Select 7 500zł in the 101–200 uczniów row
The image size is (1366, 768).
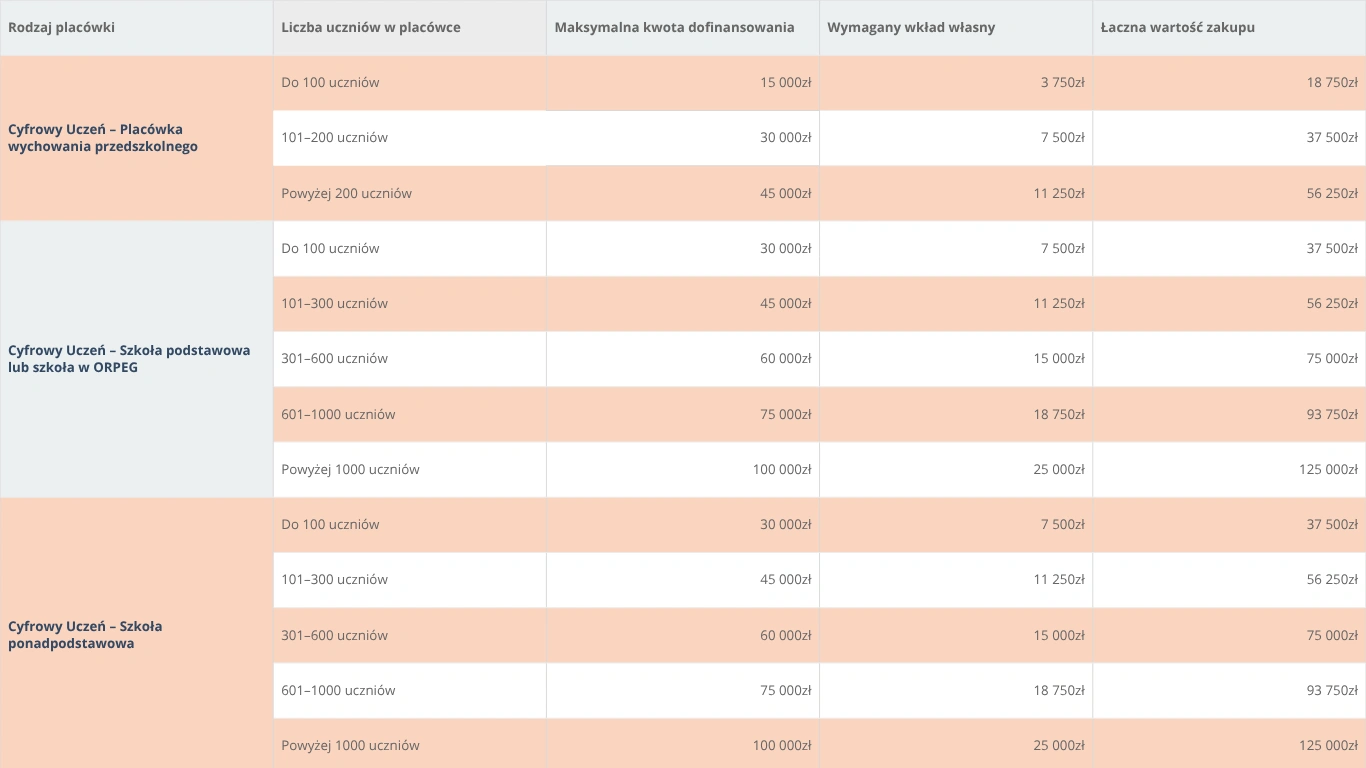tap(956, 138)
